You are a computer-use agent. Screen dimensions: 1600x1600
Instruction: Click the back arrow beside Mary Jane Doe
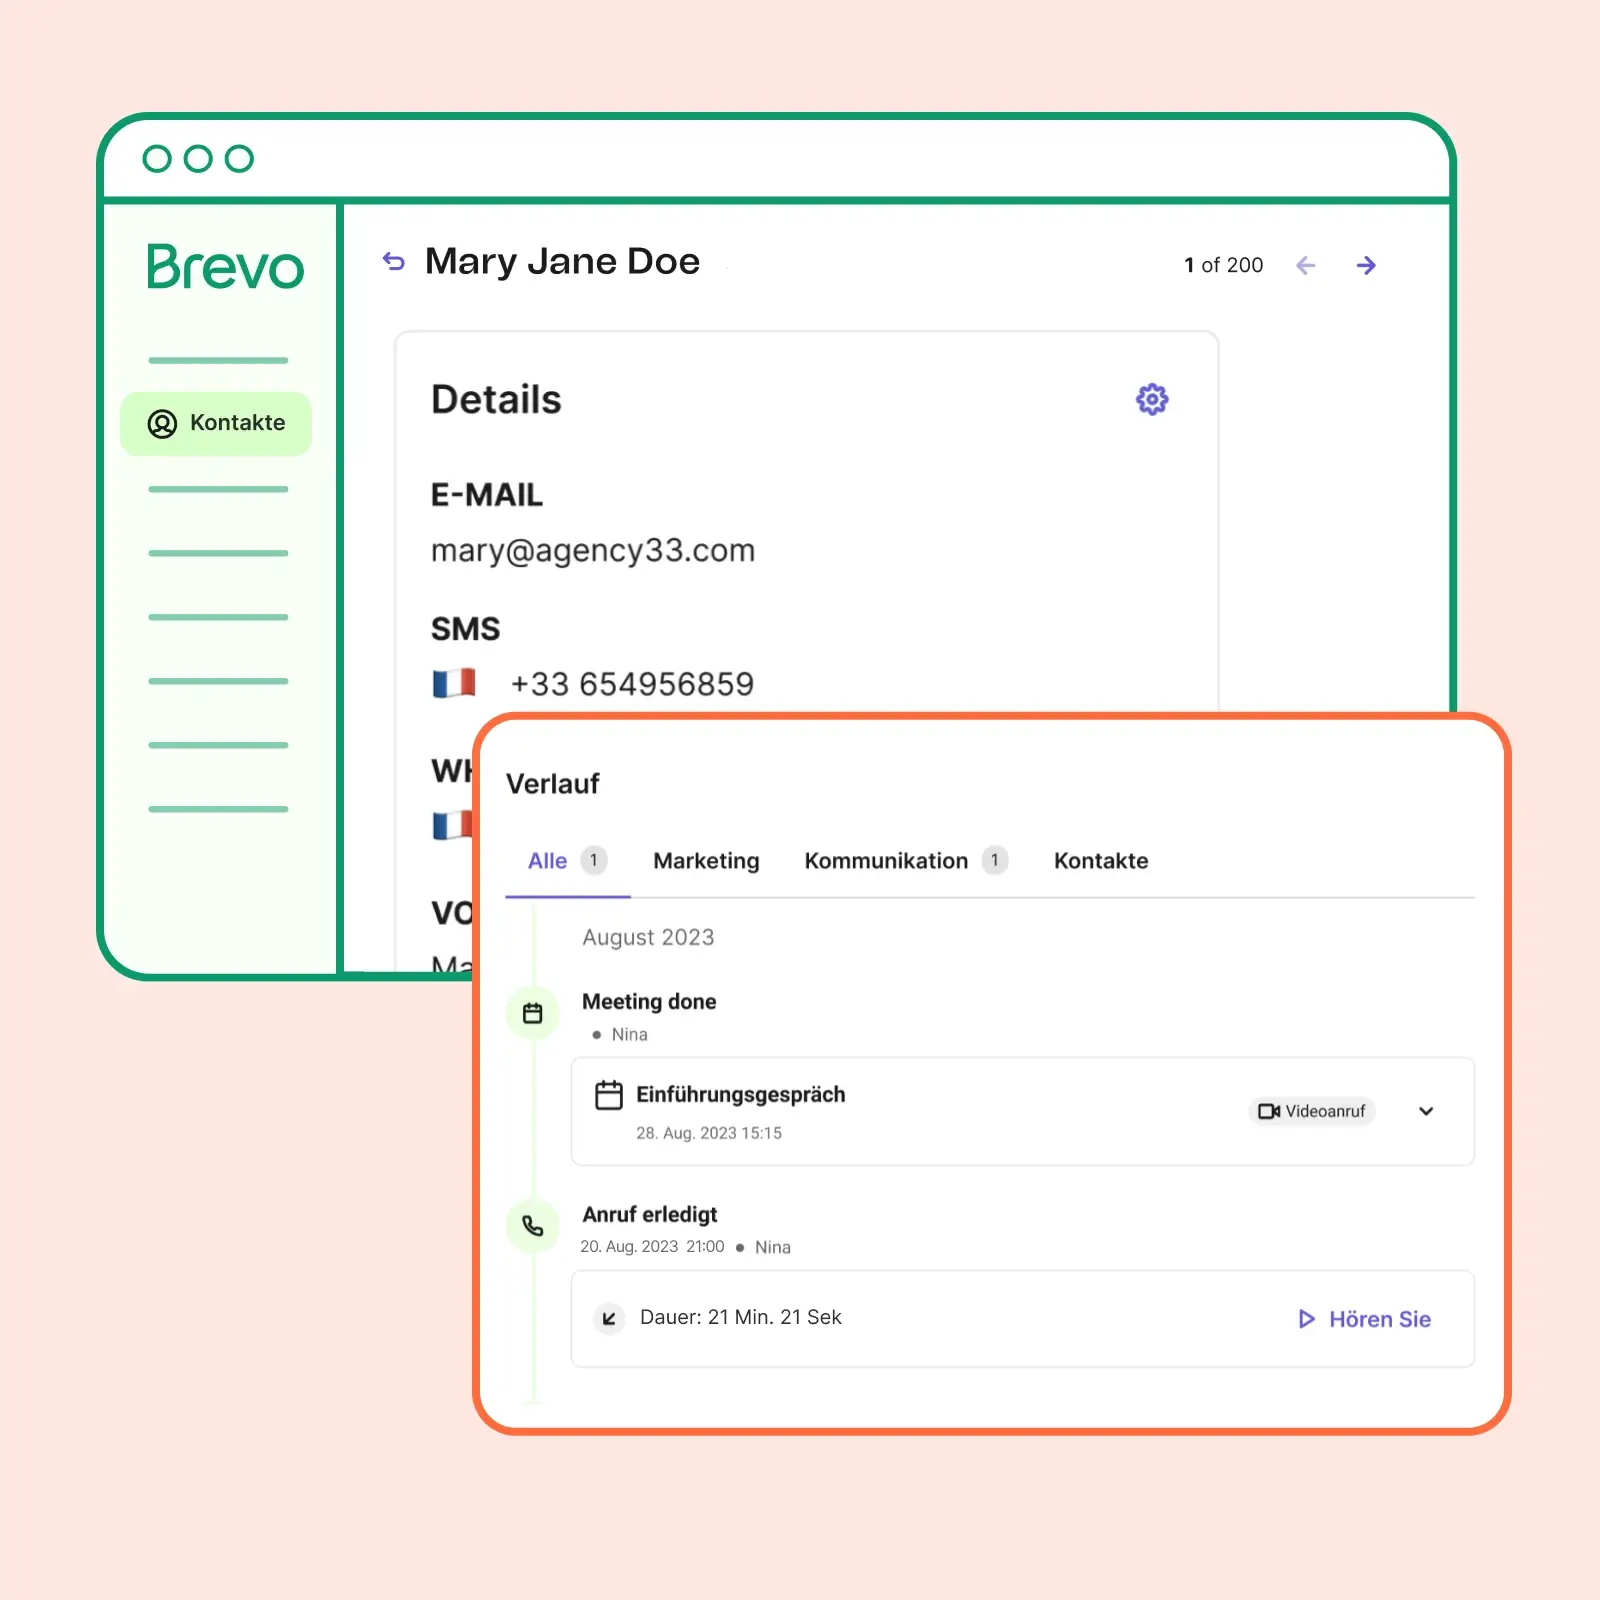(x=394, y=262)
